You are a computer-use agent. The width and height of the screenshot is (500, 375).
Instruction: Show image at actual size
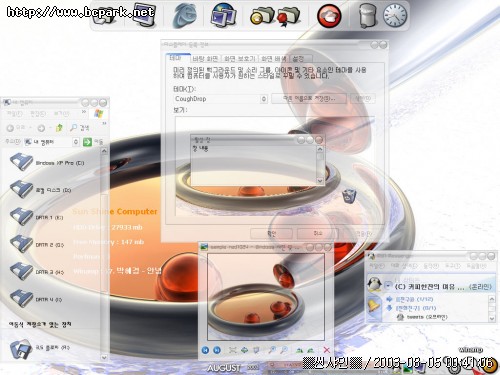point(244,350)
